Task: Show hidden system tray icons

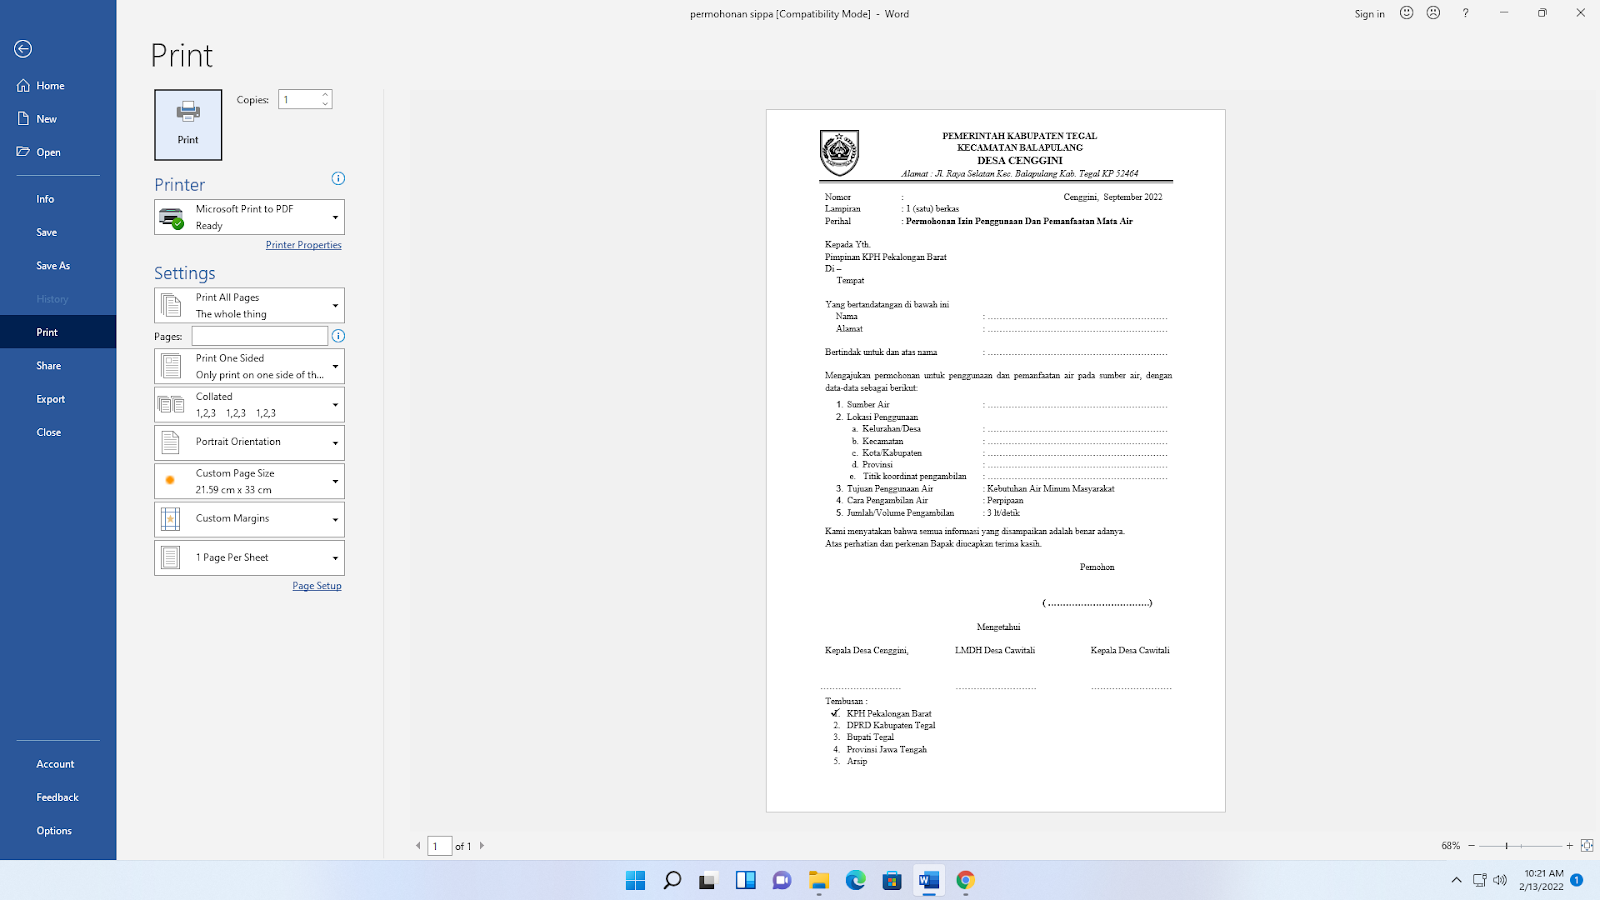Action: point(1456,880)
